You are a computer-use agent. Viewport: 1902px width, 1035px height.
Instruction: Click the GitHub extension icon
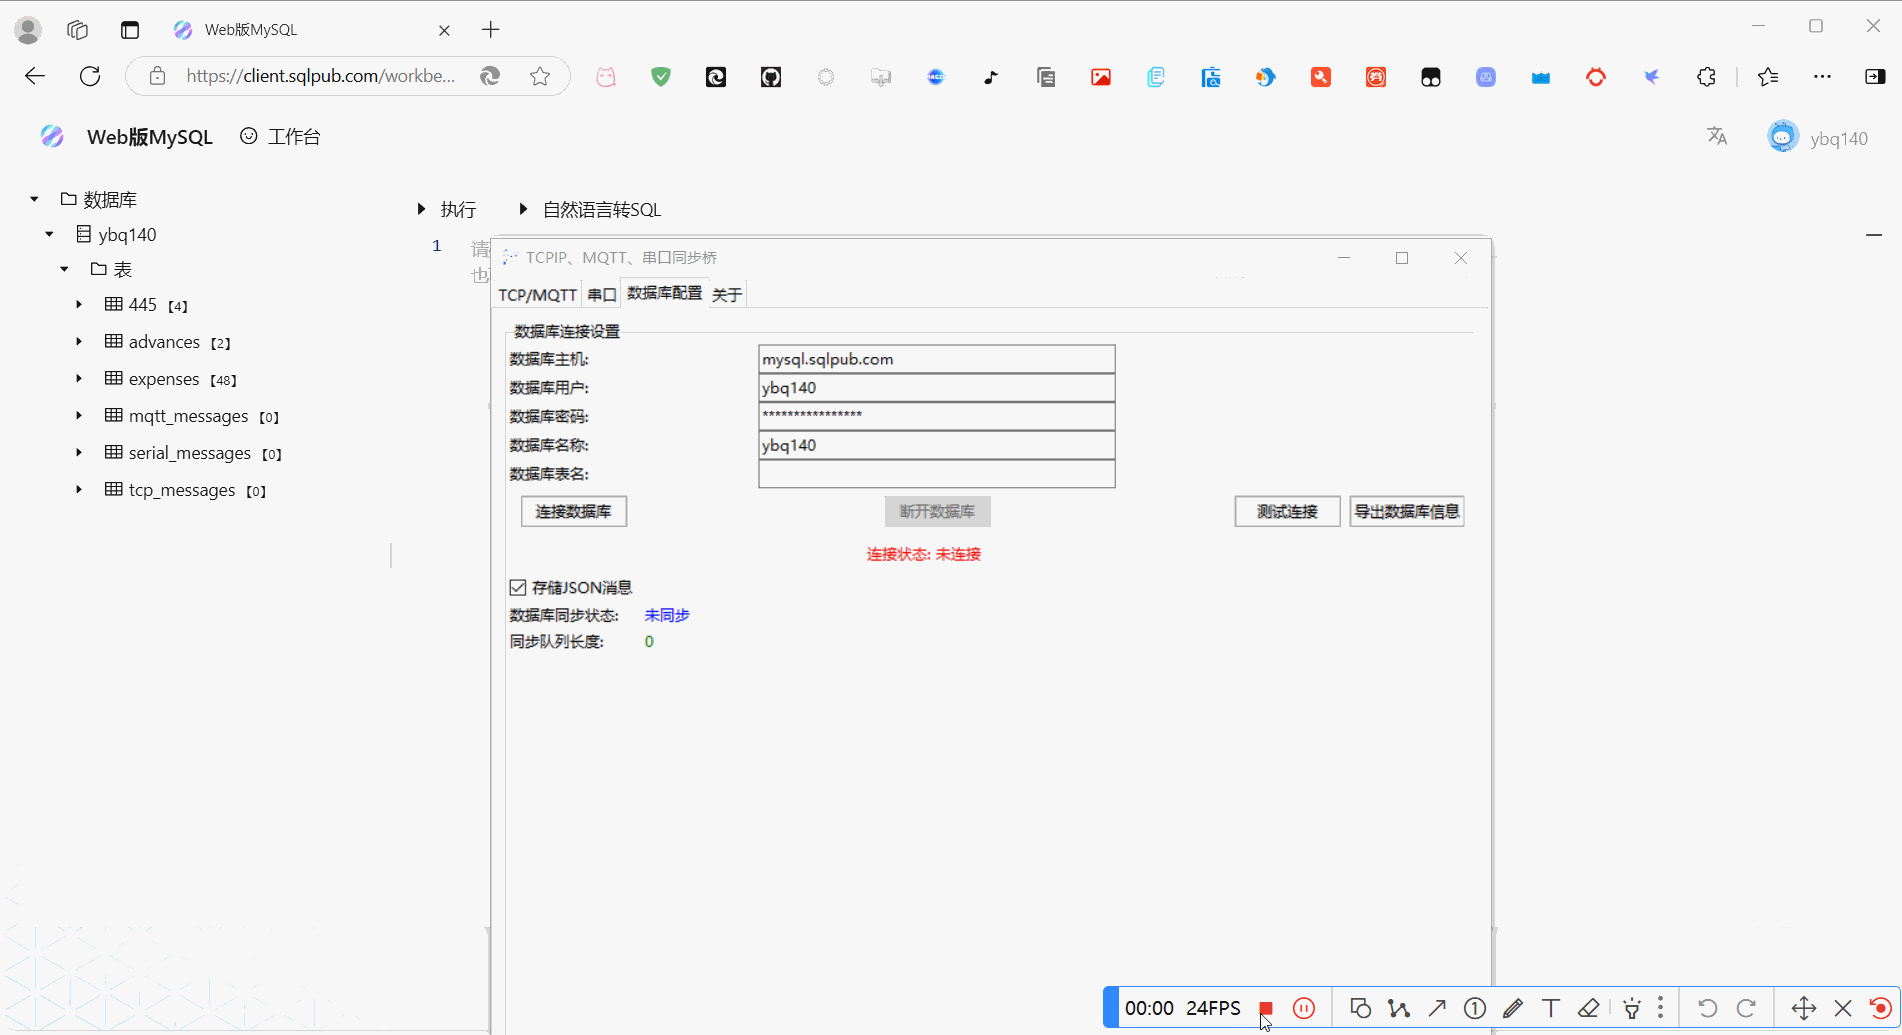(x=771, y=77)
